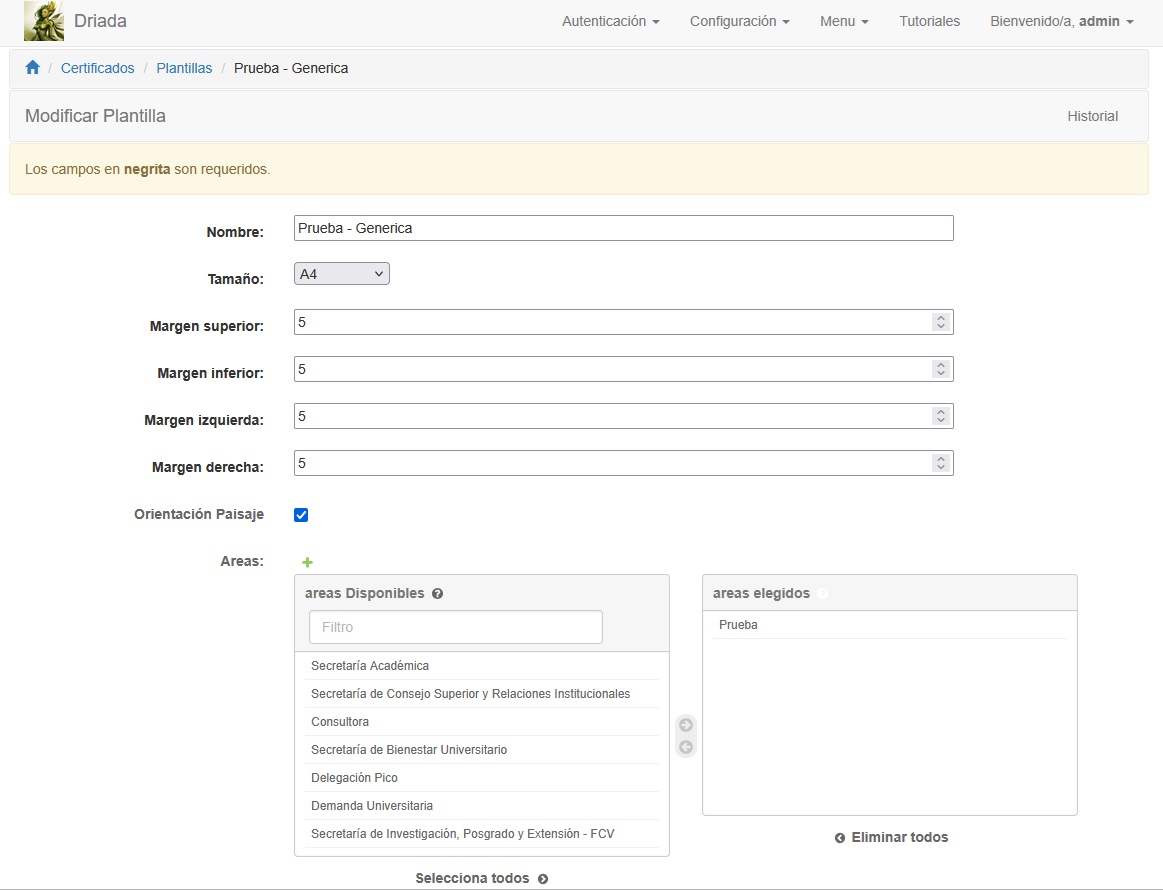
Task: Open the Tamaño size dropdown
Action: point(341,272)
